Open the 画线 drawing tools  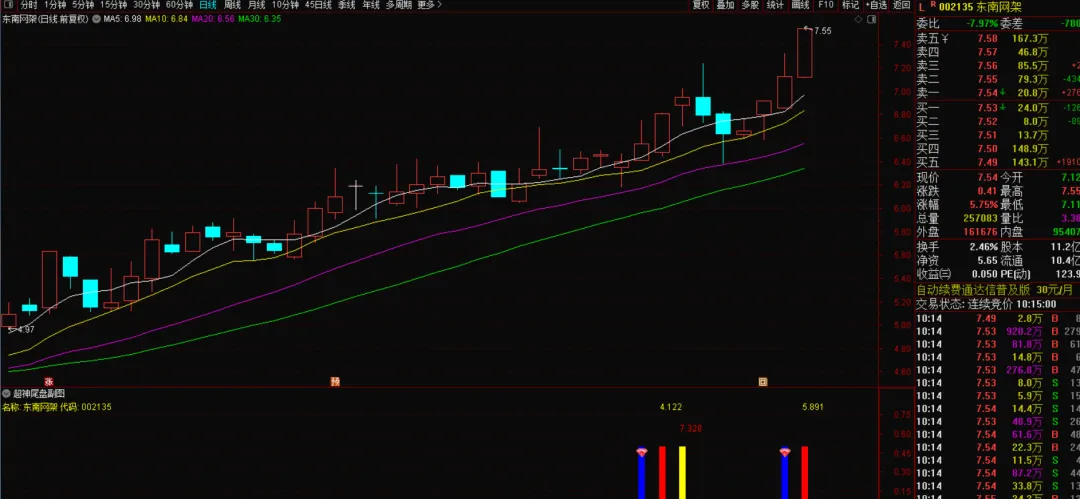(800, 5)
